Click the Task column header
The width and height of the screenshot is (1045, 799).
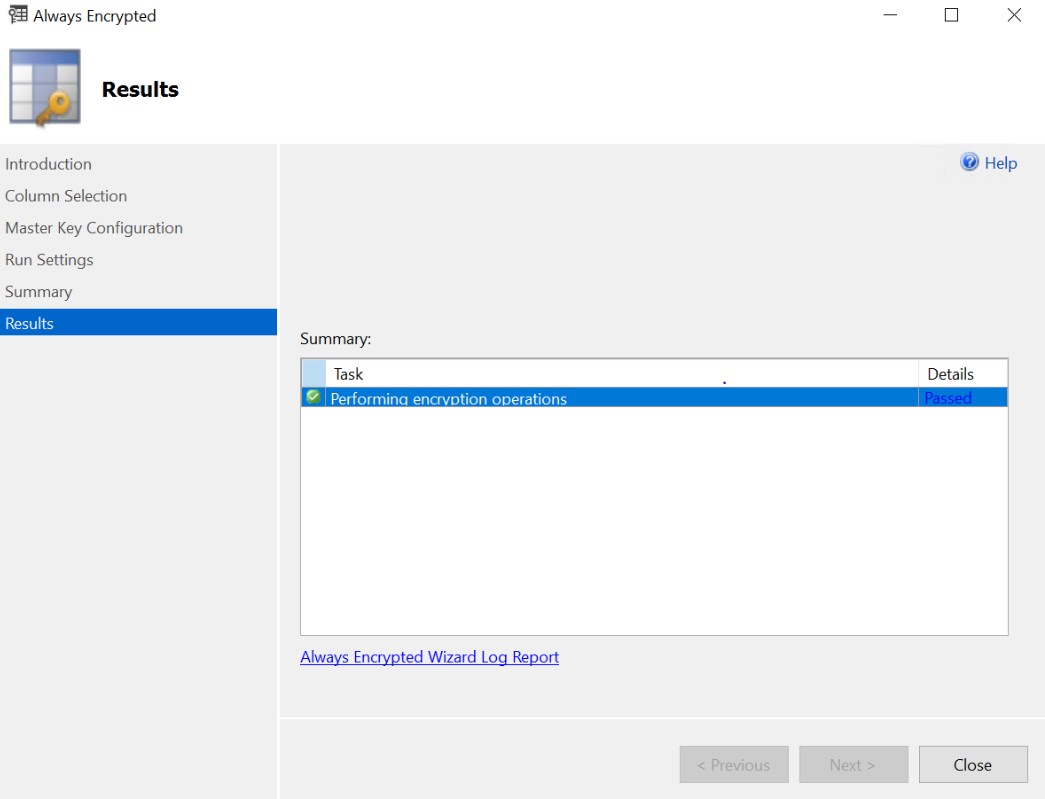pyautogui.click(x=622, y=374)
